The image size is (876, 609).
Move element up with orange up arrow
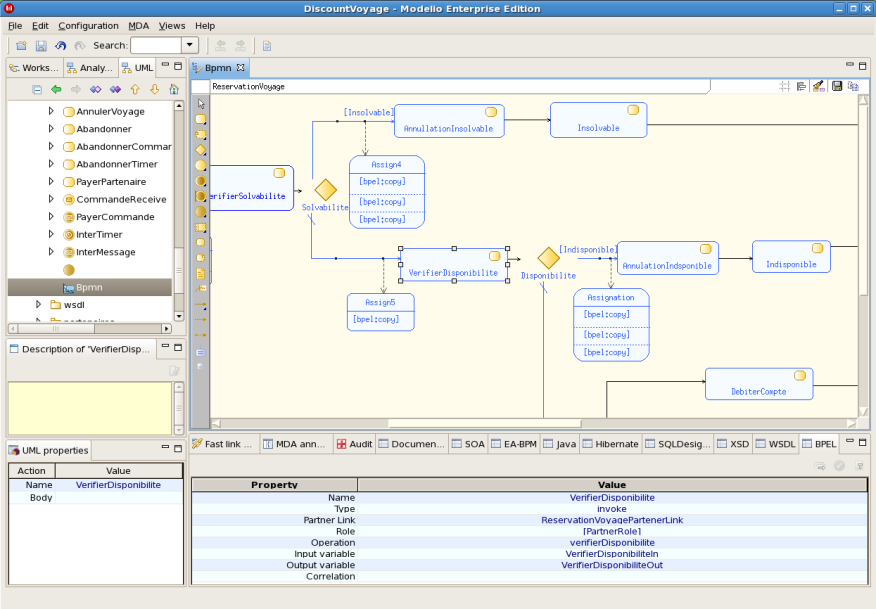[135, 89]
